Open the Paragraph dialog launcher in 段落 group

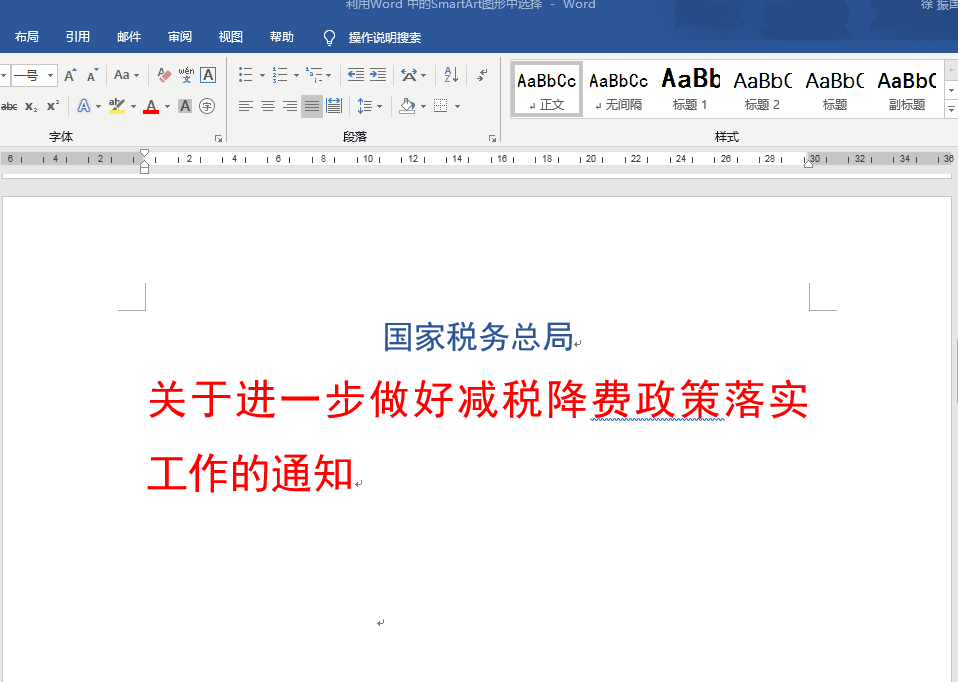coord(492,139)
